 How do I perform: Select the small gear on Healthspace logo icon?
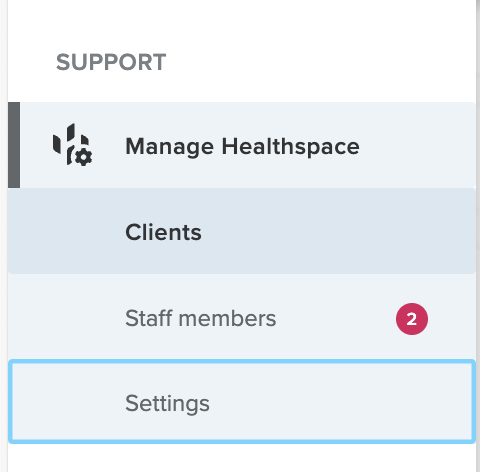(x=83, y=157)
